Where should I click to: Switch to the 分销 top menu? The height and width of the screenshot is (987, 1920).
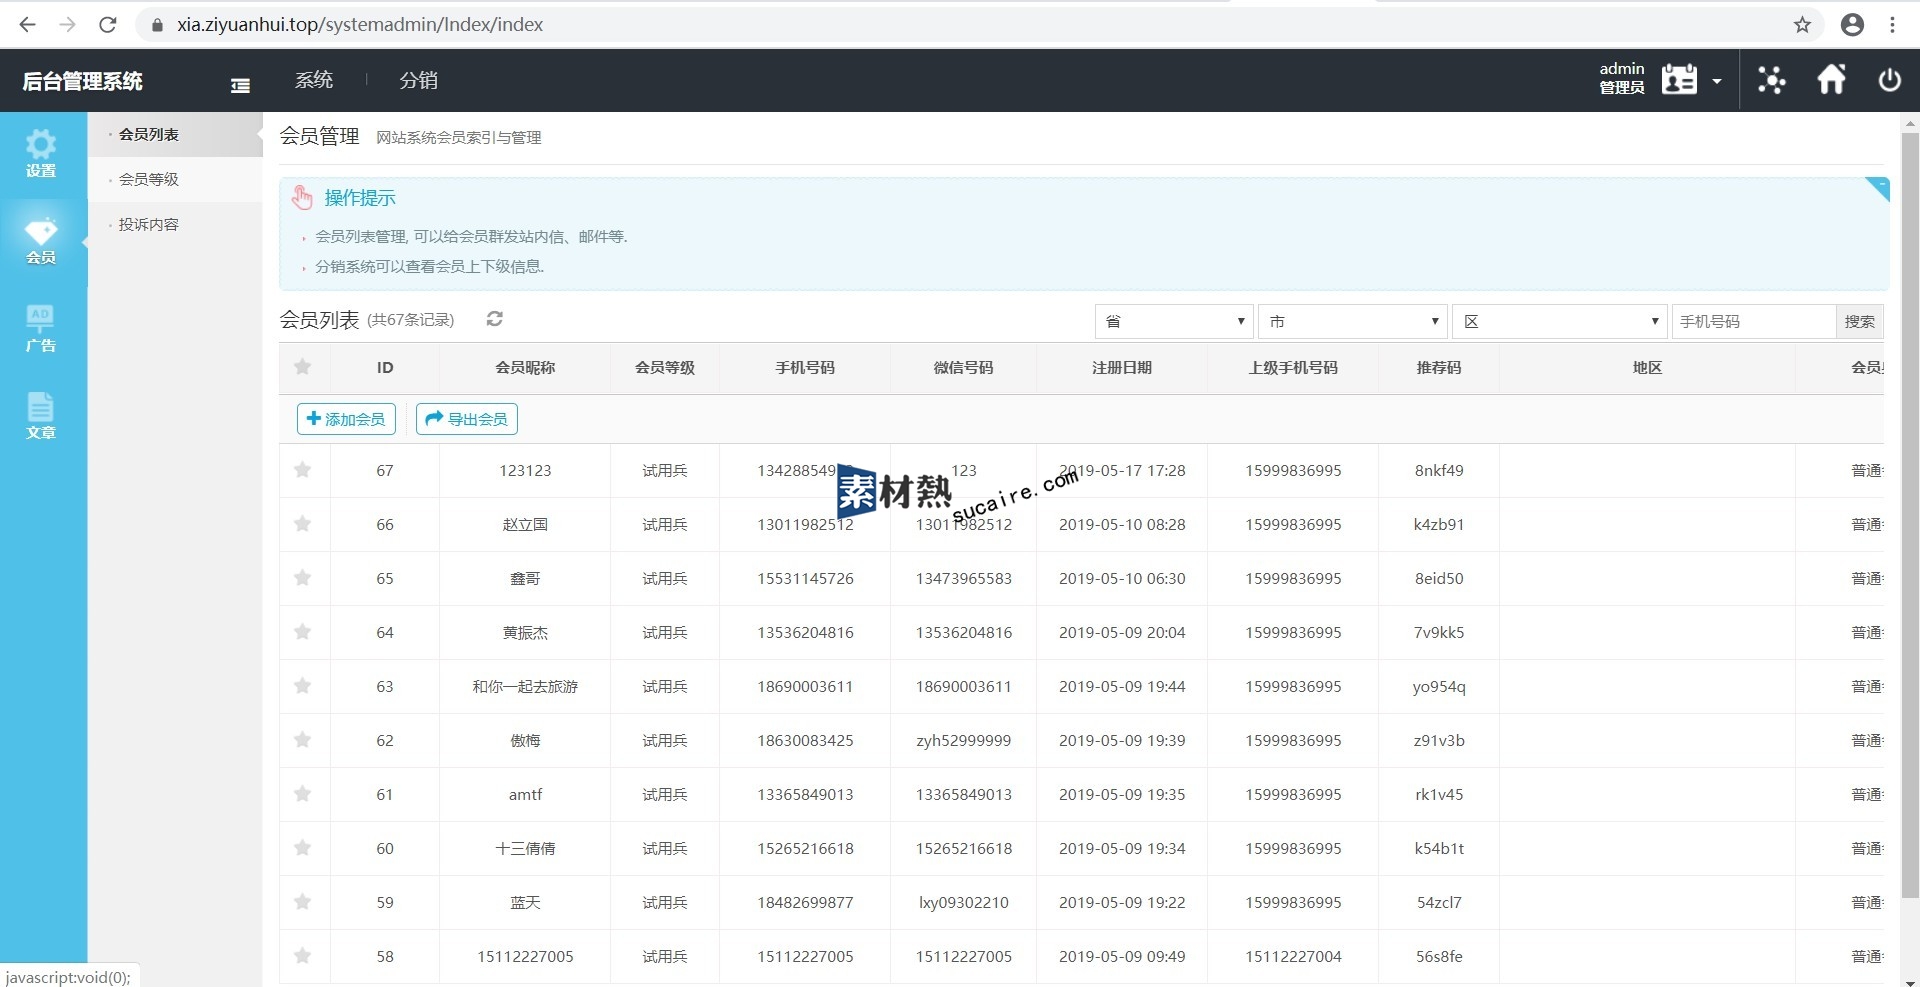pyautogui.click(x=418, y=80)
